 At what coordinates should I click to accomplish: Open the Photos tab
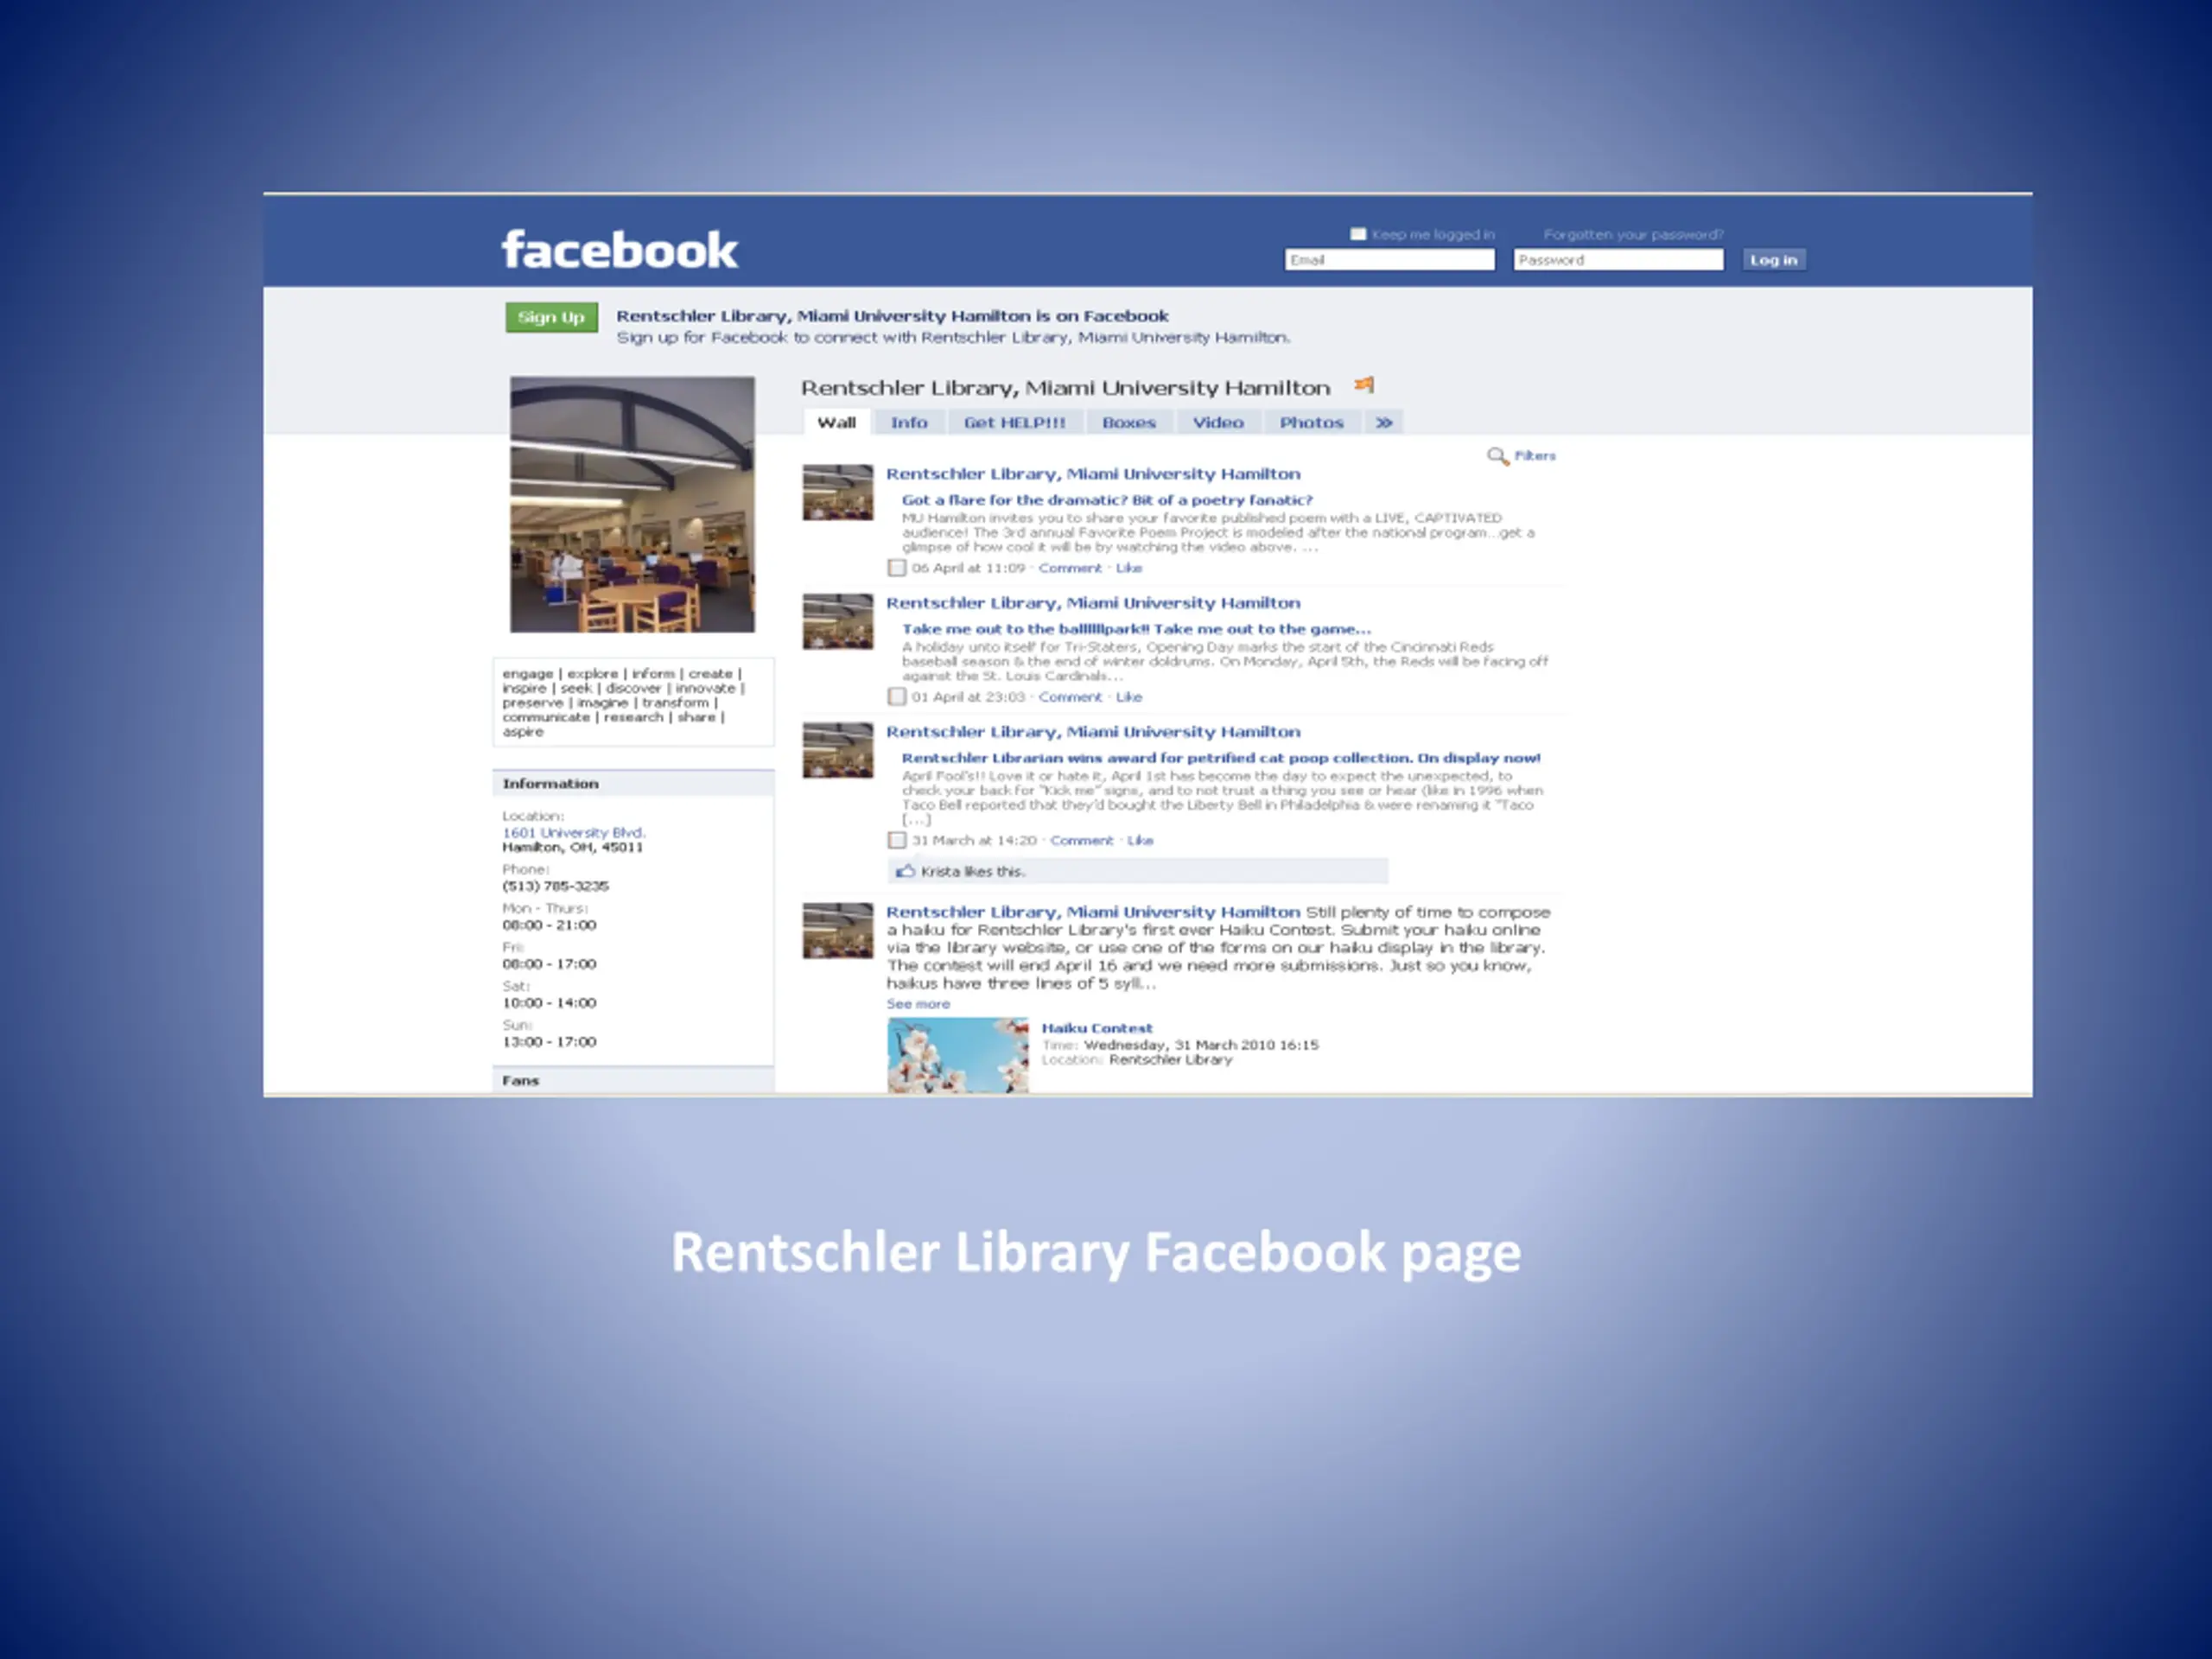click(1312, 423)
